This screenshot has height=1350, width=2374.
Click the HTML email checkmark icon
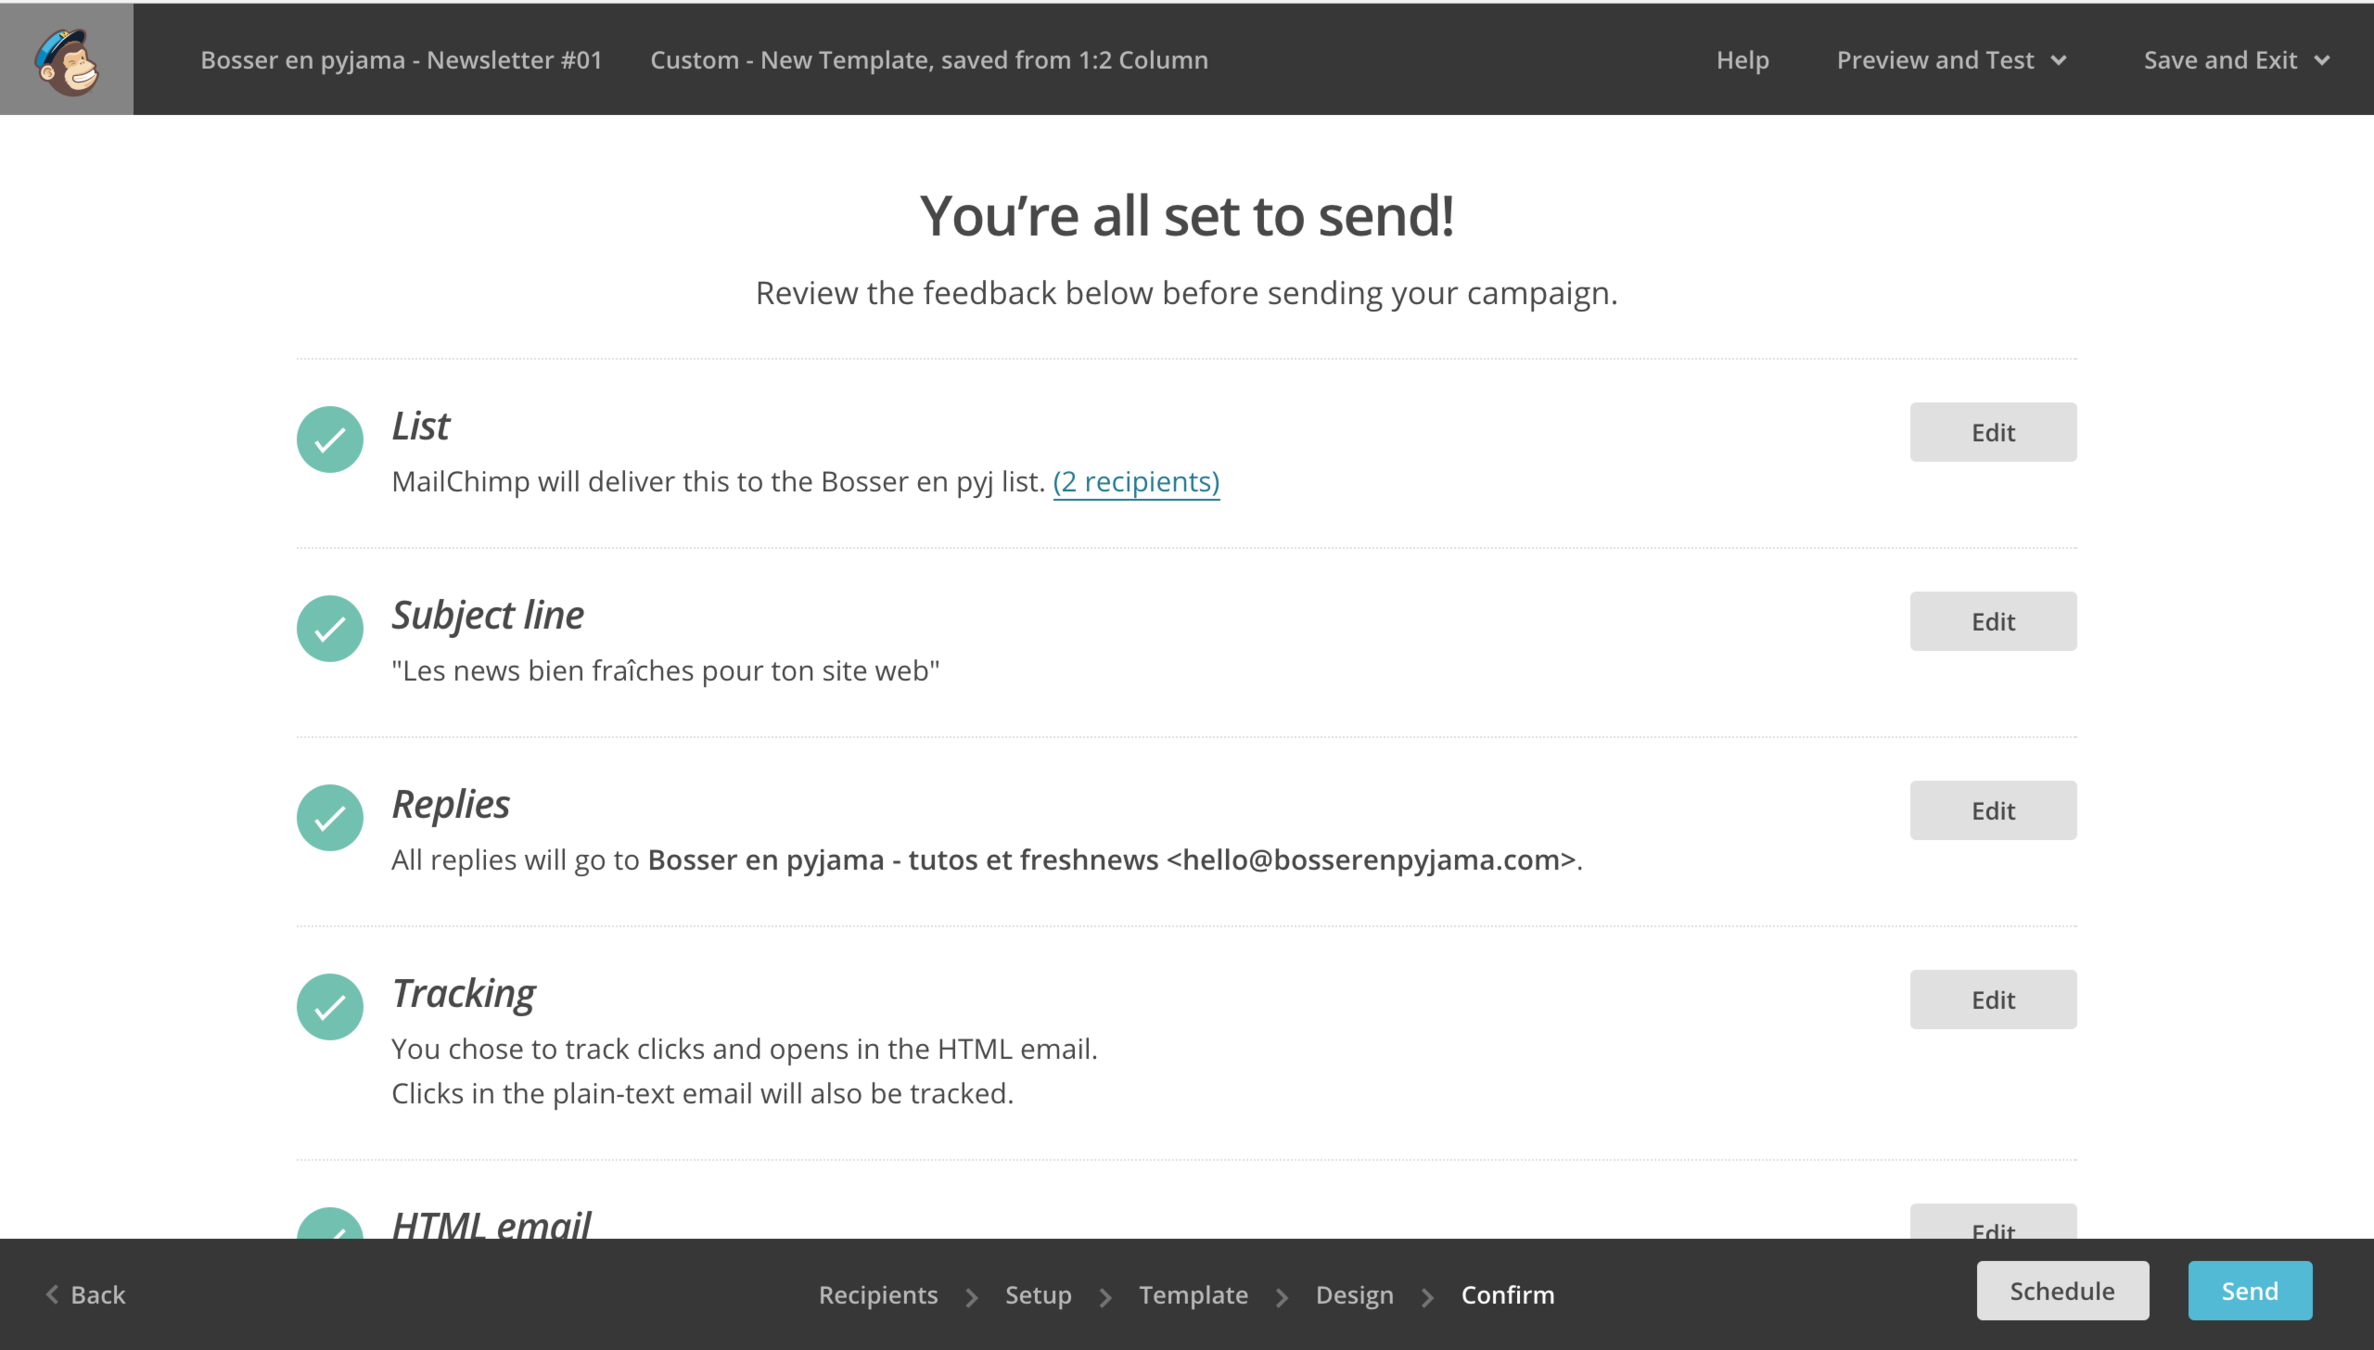click(x=329, y=1225)
